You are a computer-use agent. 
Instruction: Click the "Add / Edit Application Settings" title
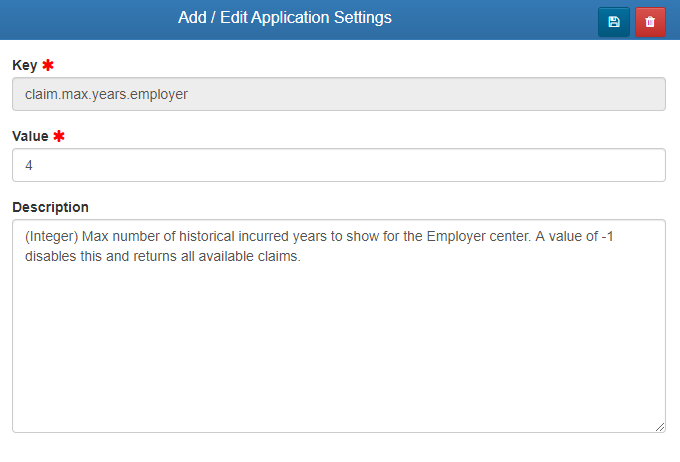tap(285, 18)
